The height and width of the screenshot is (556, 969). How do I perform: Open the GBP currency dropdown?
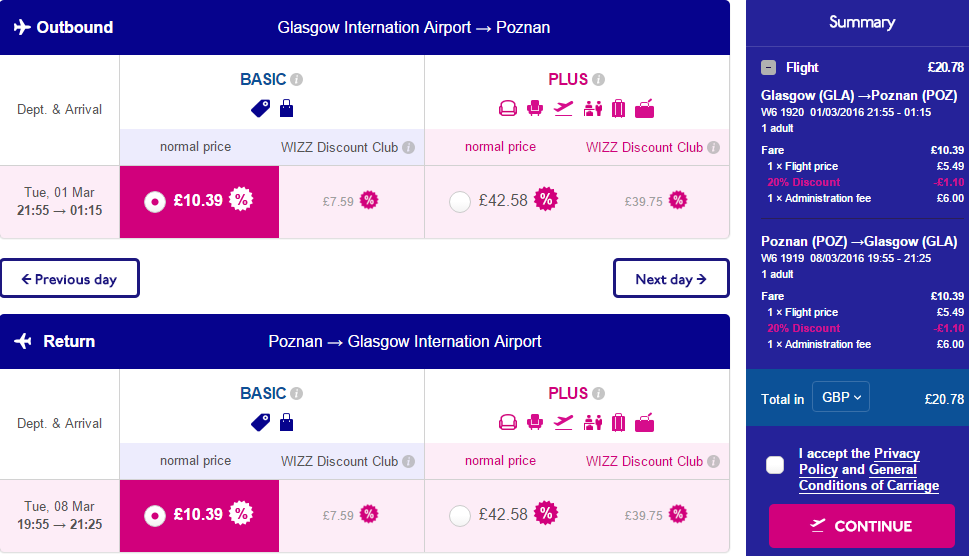coord(840,397)
